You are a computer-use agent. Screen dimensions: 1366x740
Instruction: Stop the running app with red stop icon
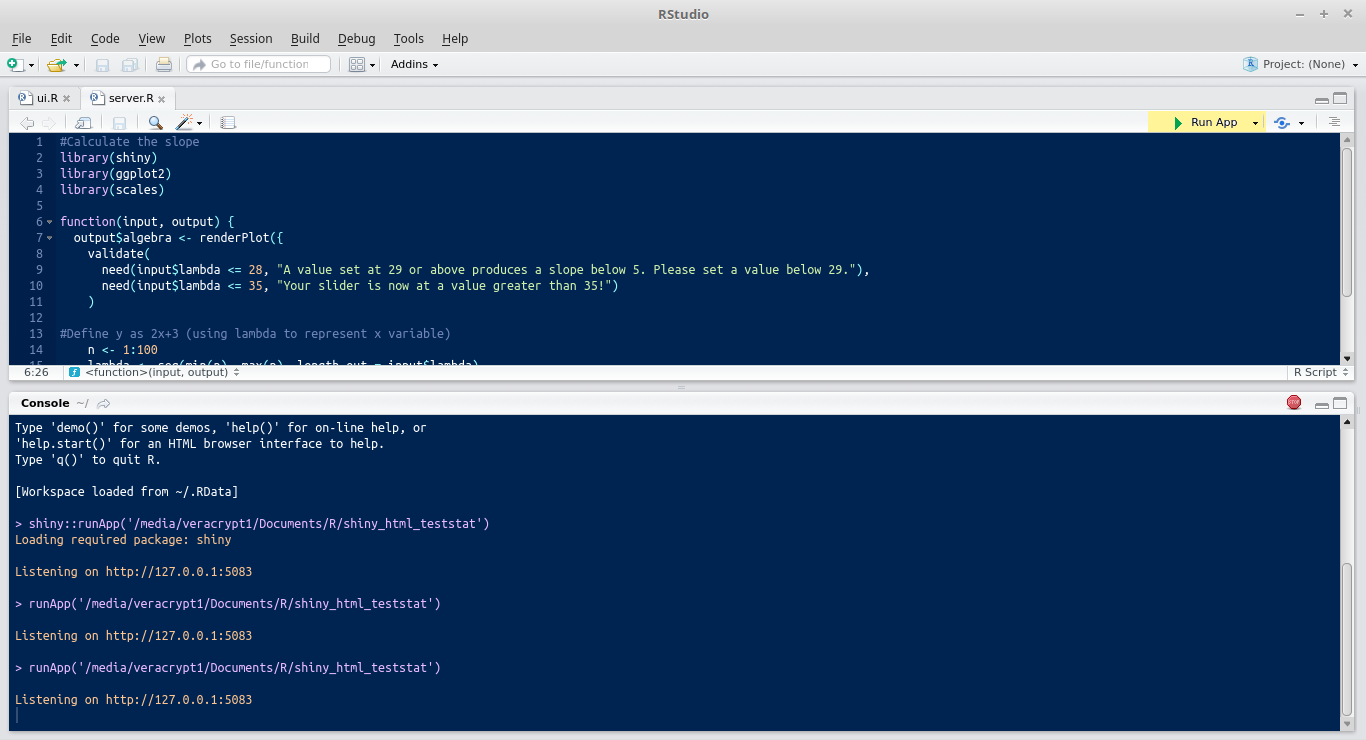[1294, 403]
